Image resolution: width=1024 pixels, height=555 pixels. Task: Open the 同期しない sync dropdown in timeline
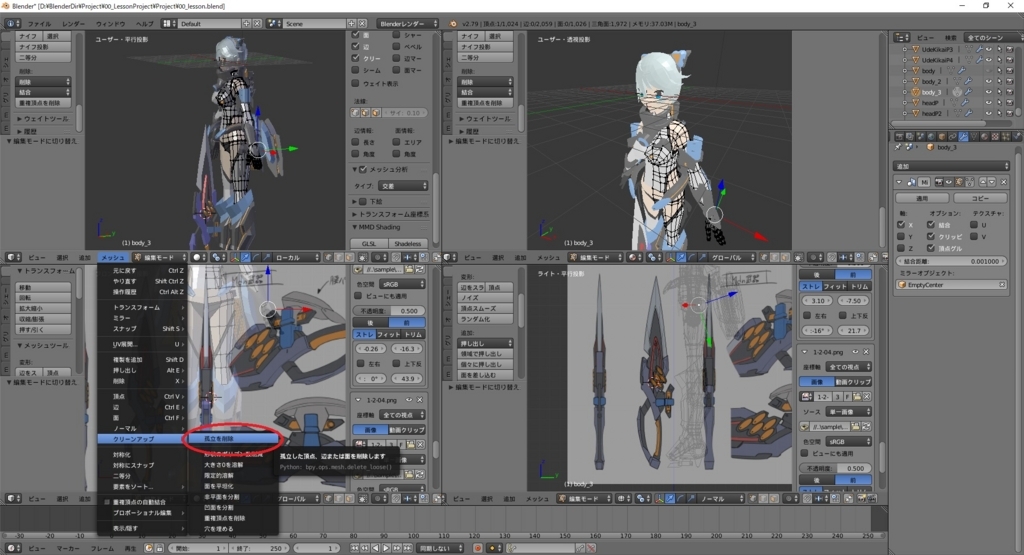tap(441, 548)
